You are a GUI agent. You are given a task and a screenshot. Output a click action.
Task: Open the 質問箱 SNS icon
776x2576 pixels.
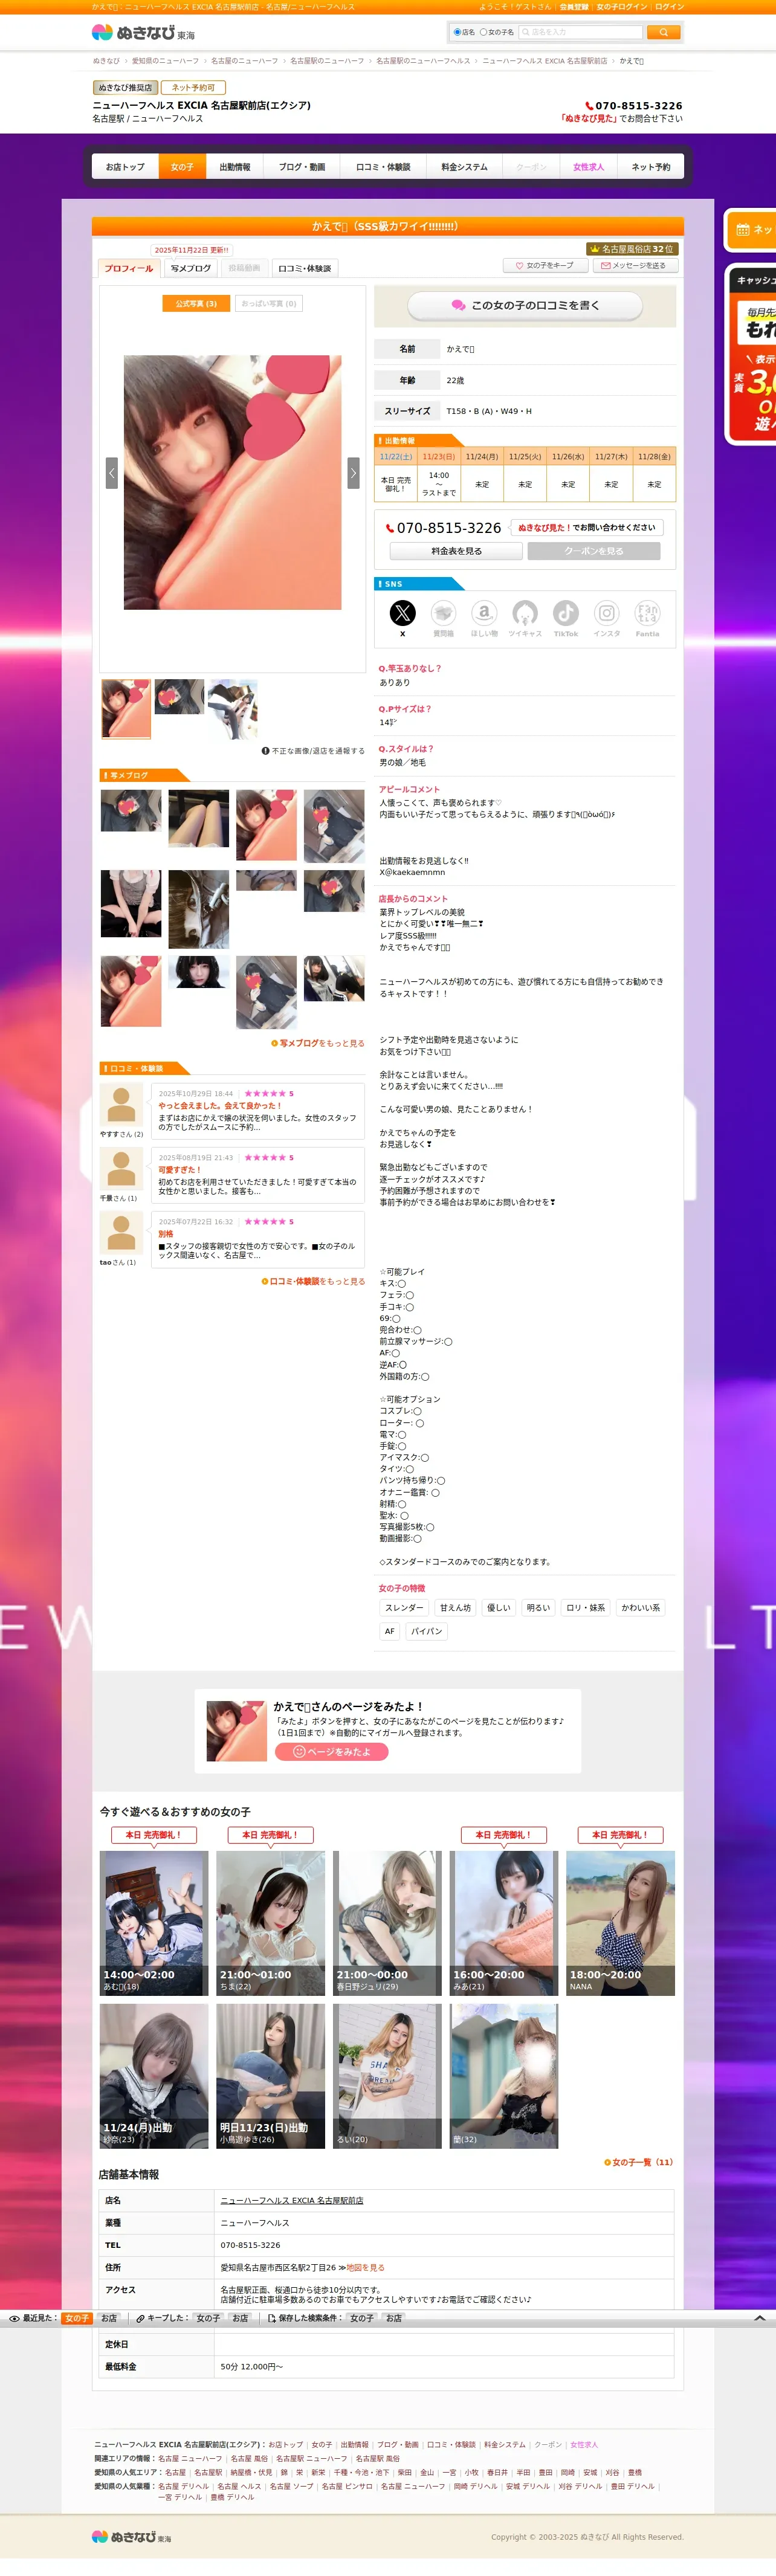pyautogui.click(x=443, y=613)
